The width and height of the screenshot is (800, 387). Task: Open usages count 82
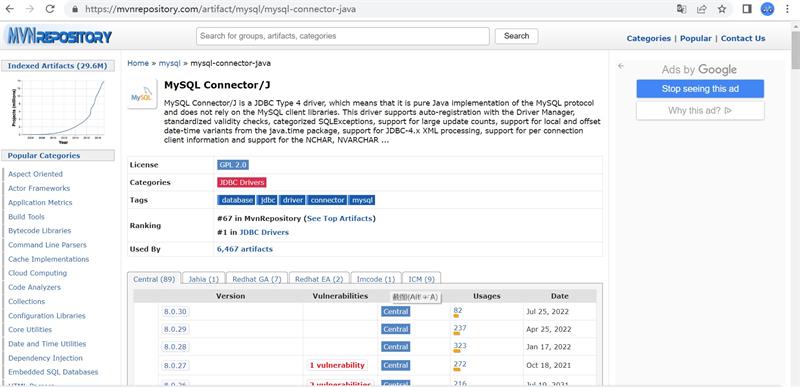point(458,310)
